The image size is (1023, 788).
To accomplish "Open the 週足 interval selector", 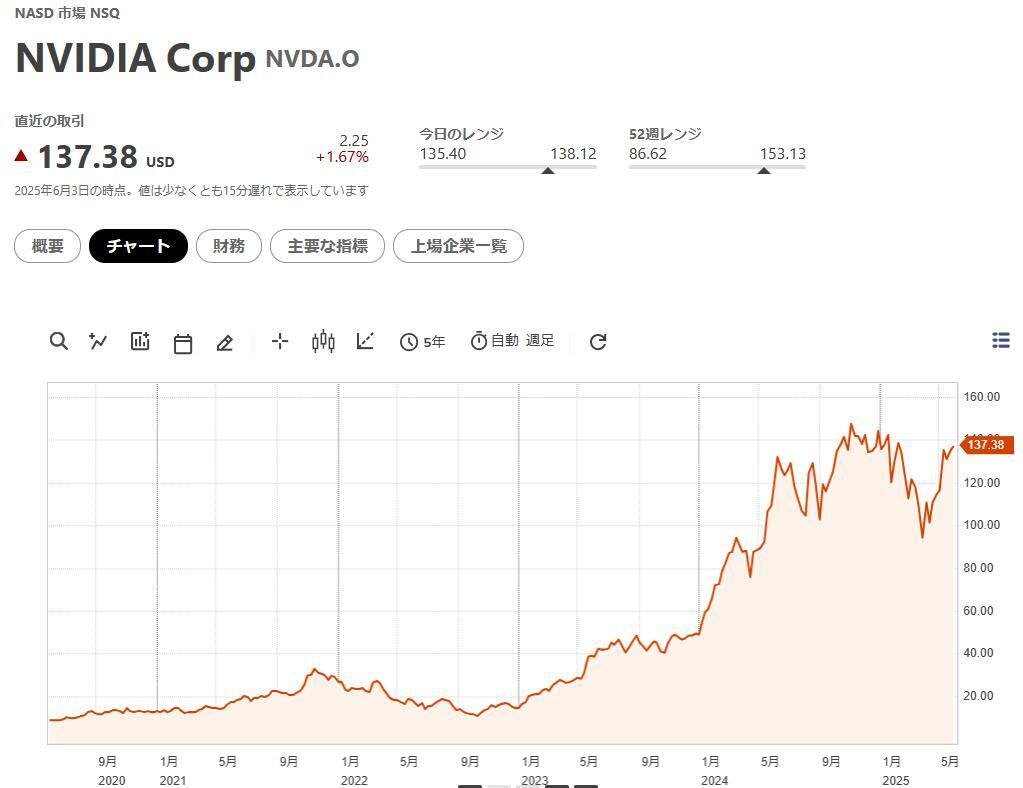I will 540,341.
